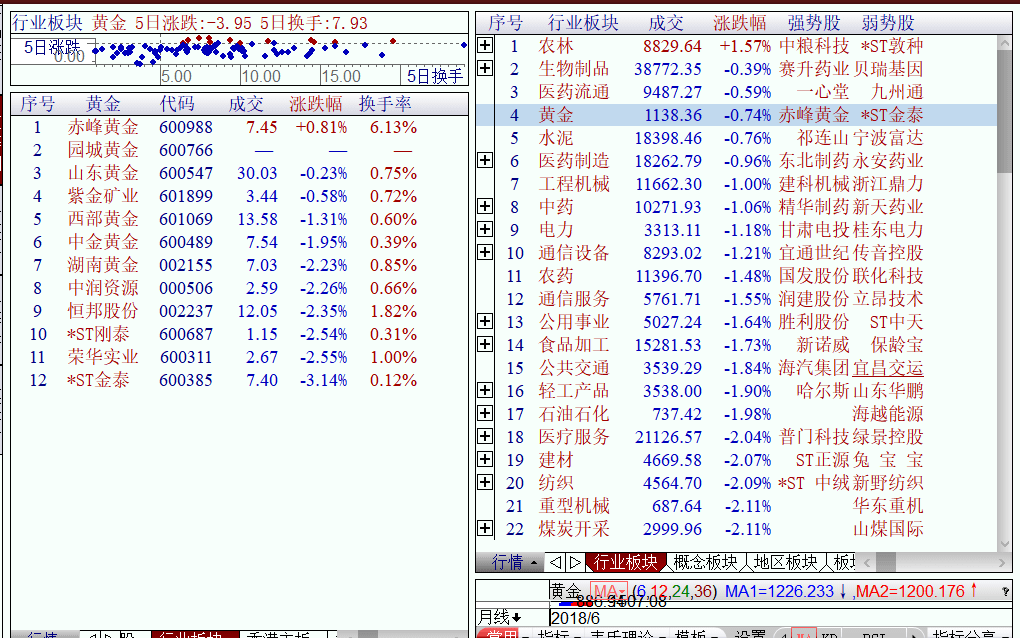Expand the 农林 sector row

[x=485, y=46]
